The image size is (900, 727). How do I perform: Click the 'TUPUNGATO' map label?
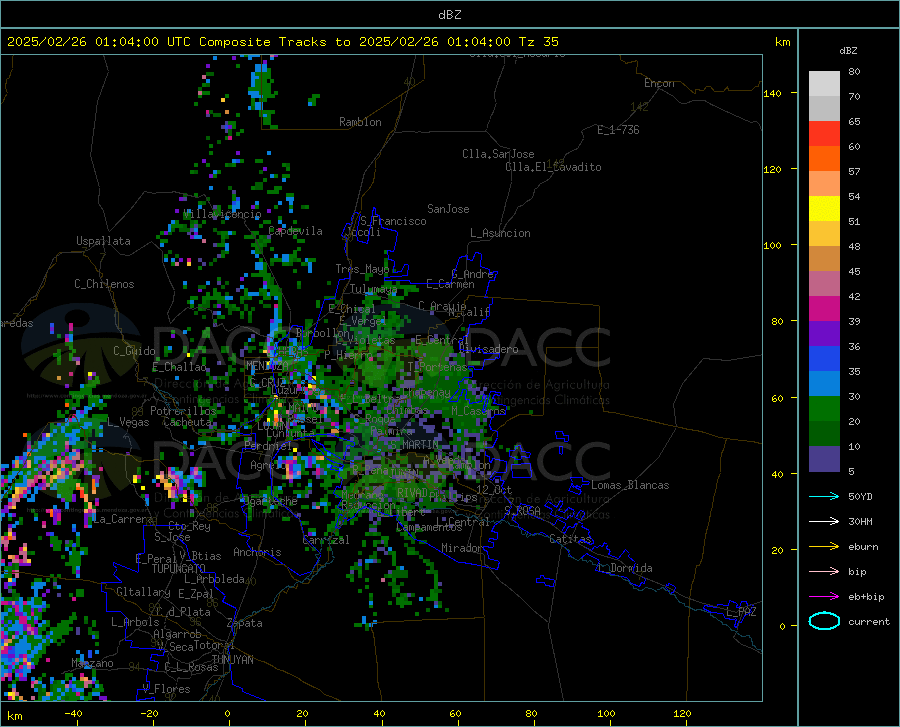click(x=179, y=569)
